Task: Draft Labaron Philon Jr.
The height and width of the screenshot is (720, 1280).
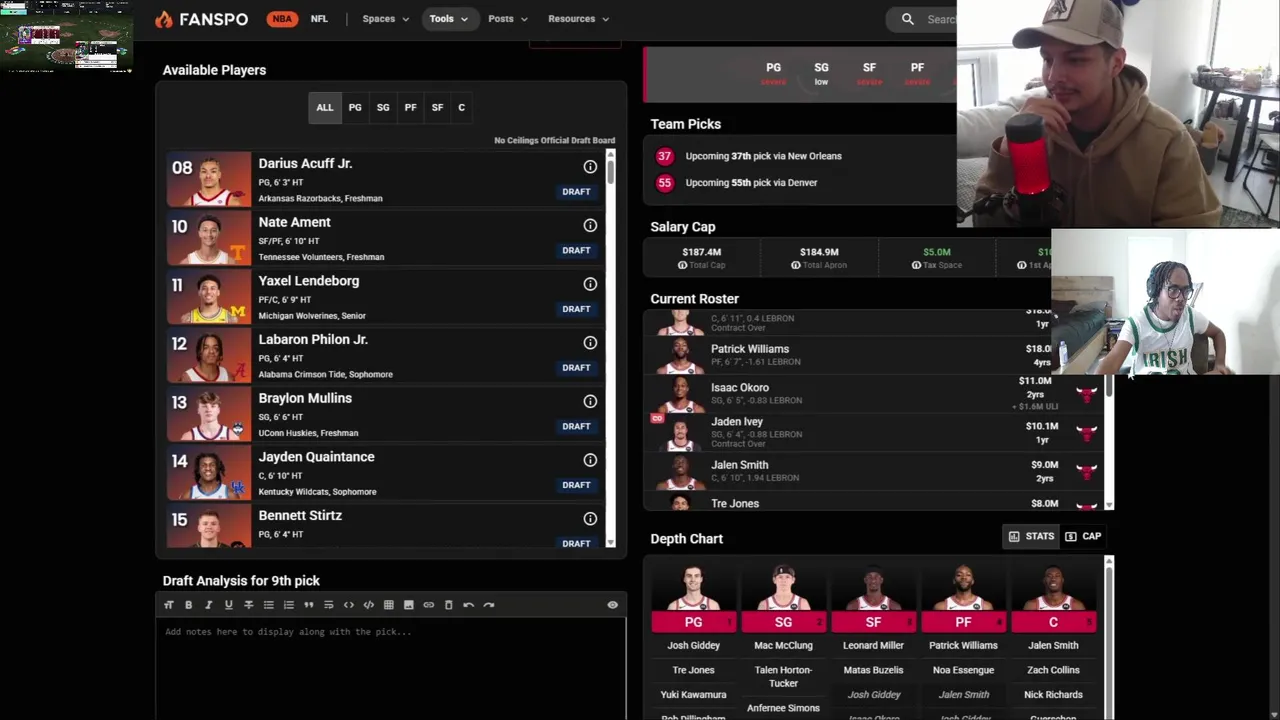Action: coord(576,368)
